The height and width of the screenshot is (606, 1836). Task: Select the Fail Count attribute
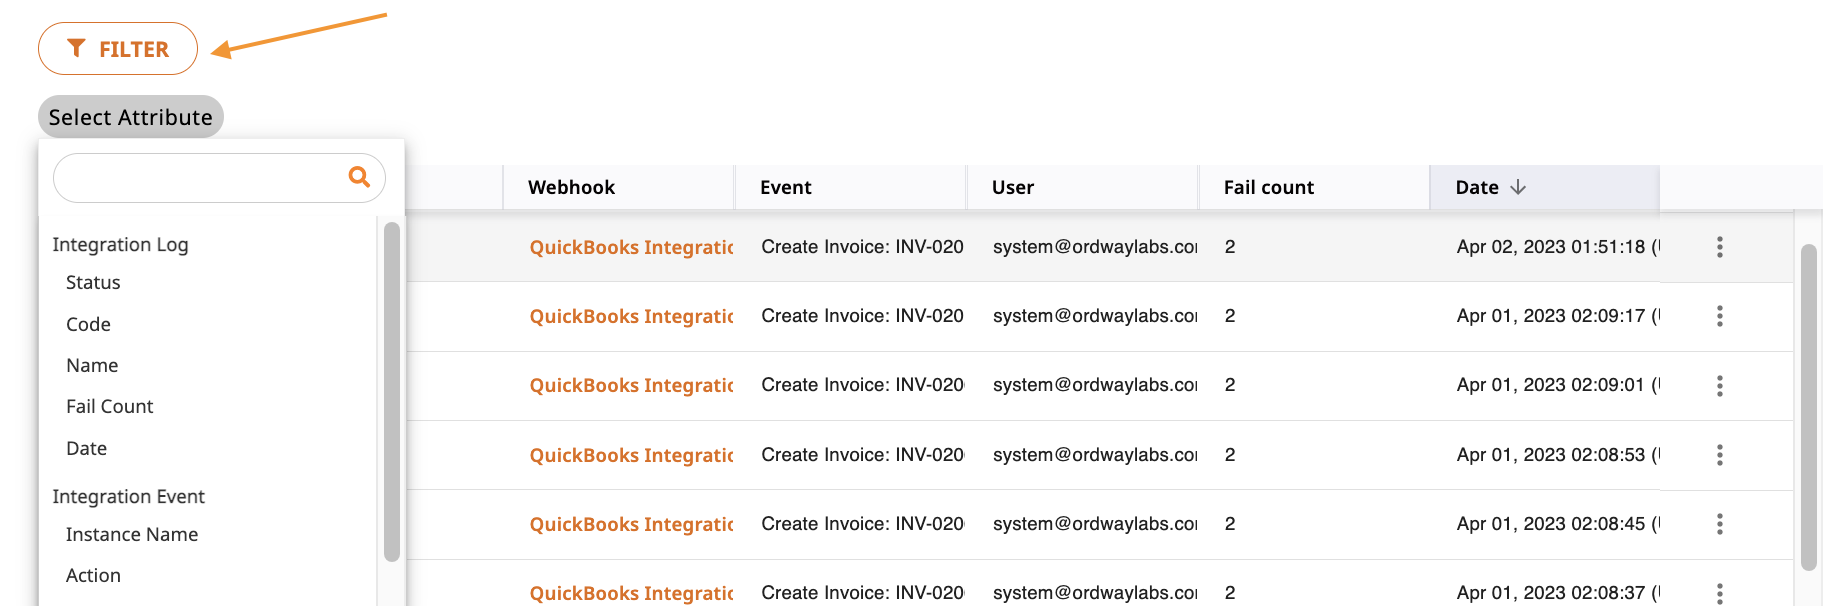coord(110,407)
